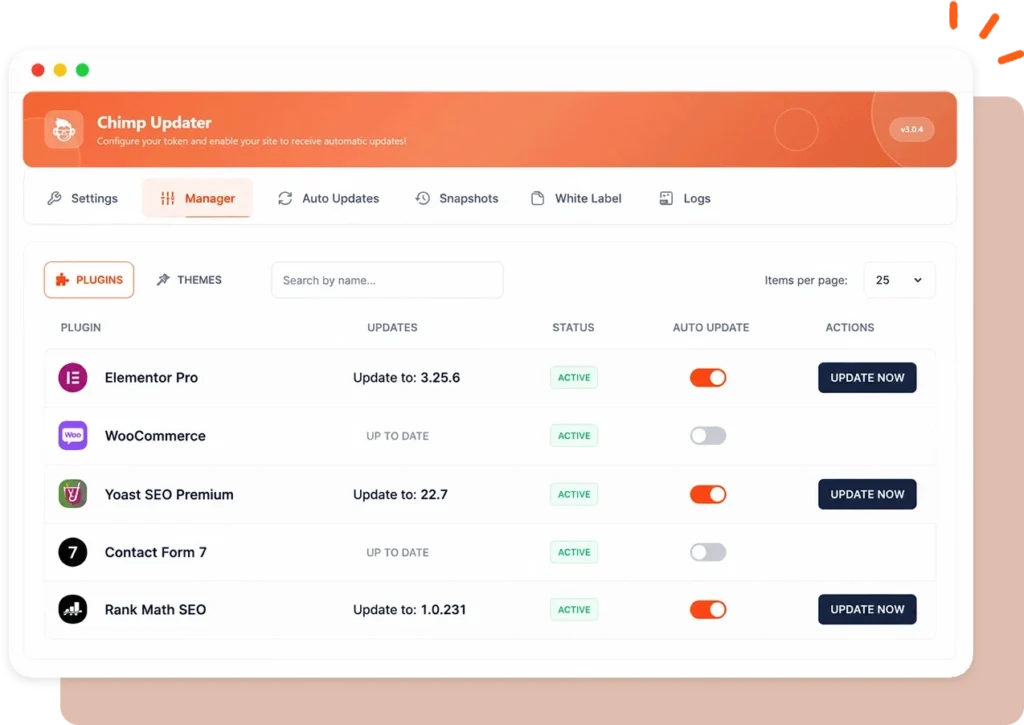This screenshot has width=1024, height=725.
Task: Click the Yoast SEO Premium plugin icon
Action: (72, 494)
